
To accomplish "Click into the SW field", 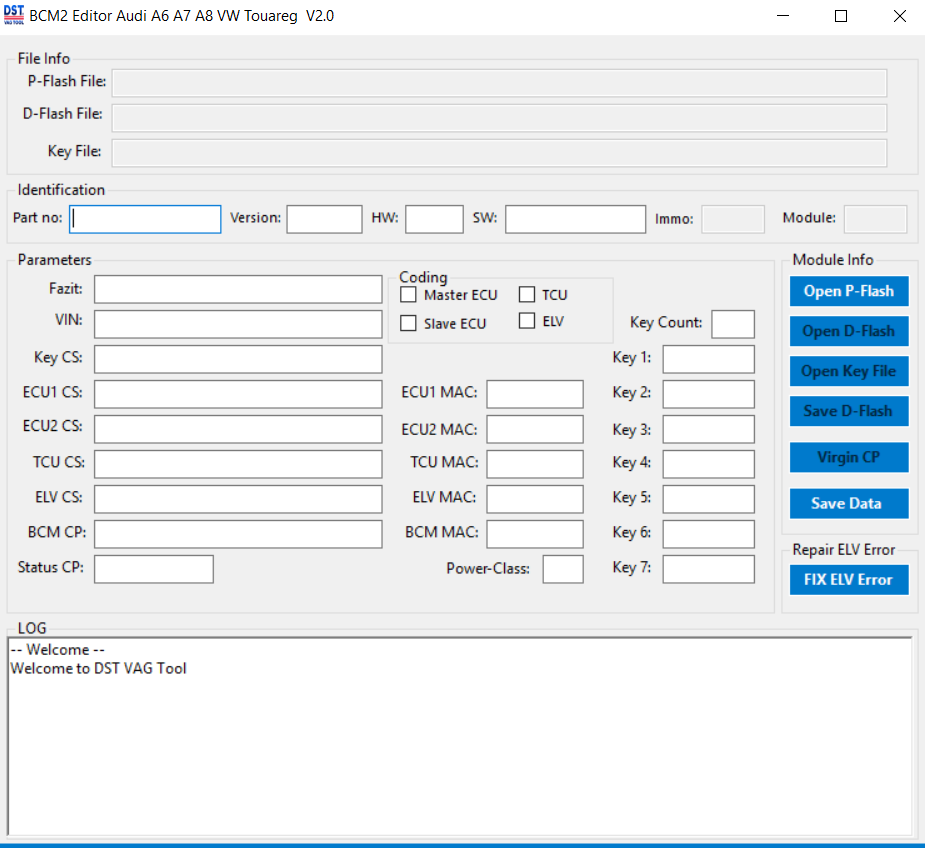I will click(x=575, y=219).
